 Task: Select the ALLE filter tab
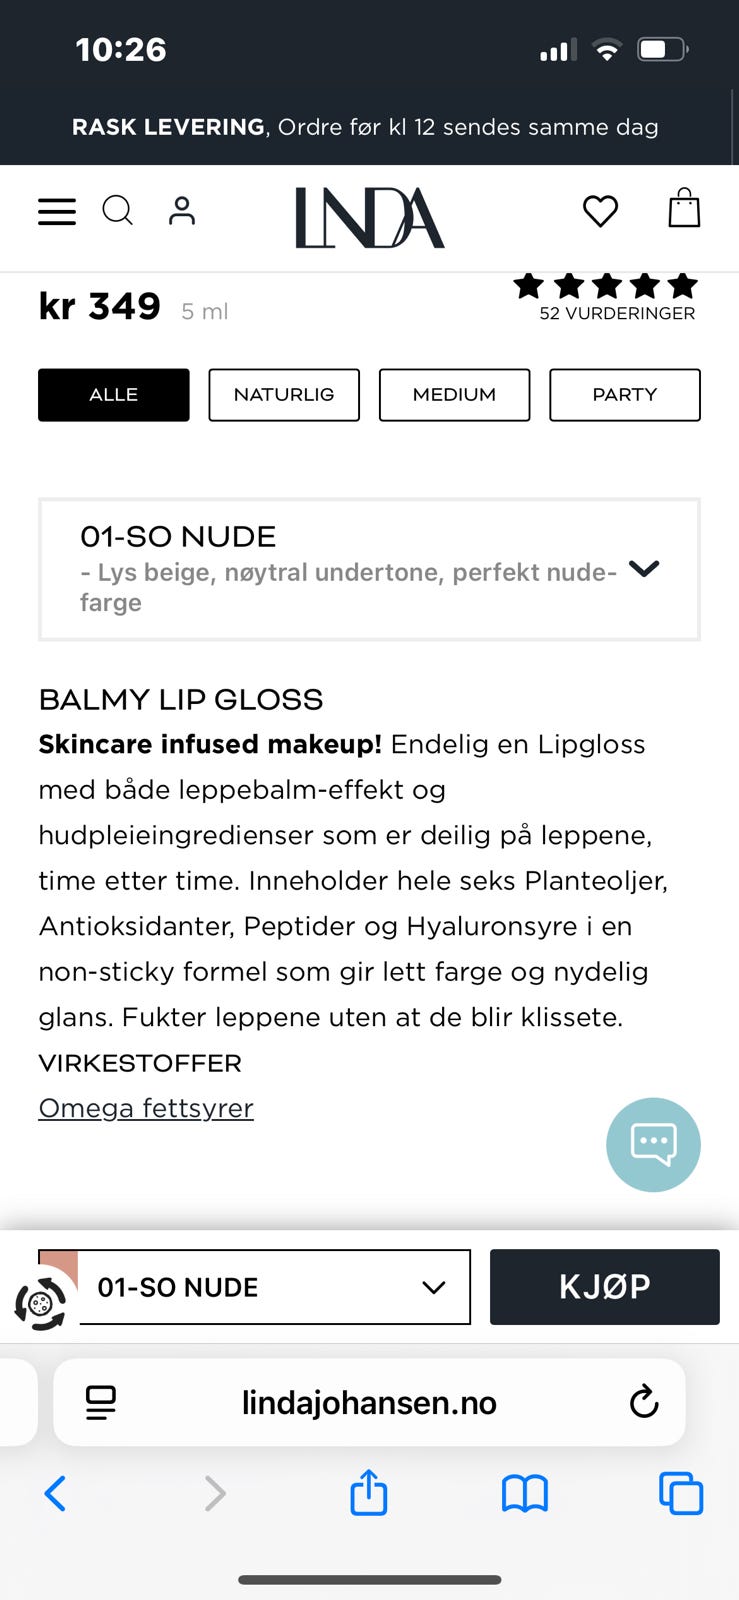(x=113, y=395)
